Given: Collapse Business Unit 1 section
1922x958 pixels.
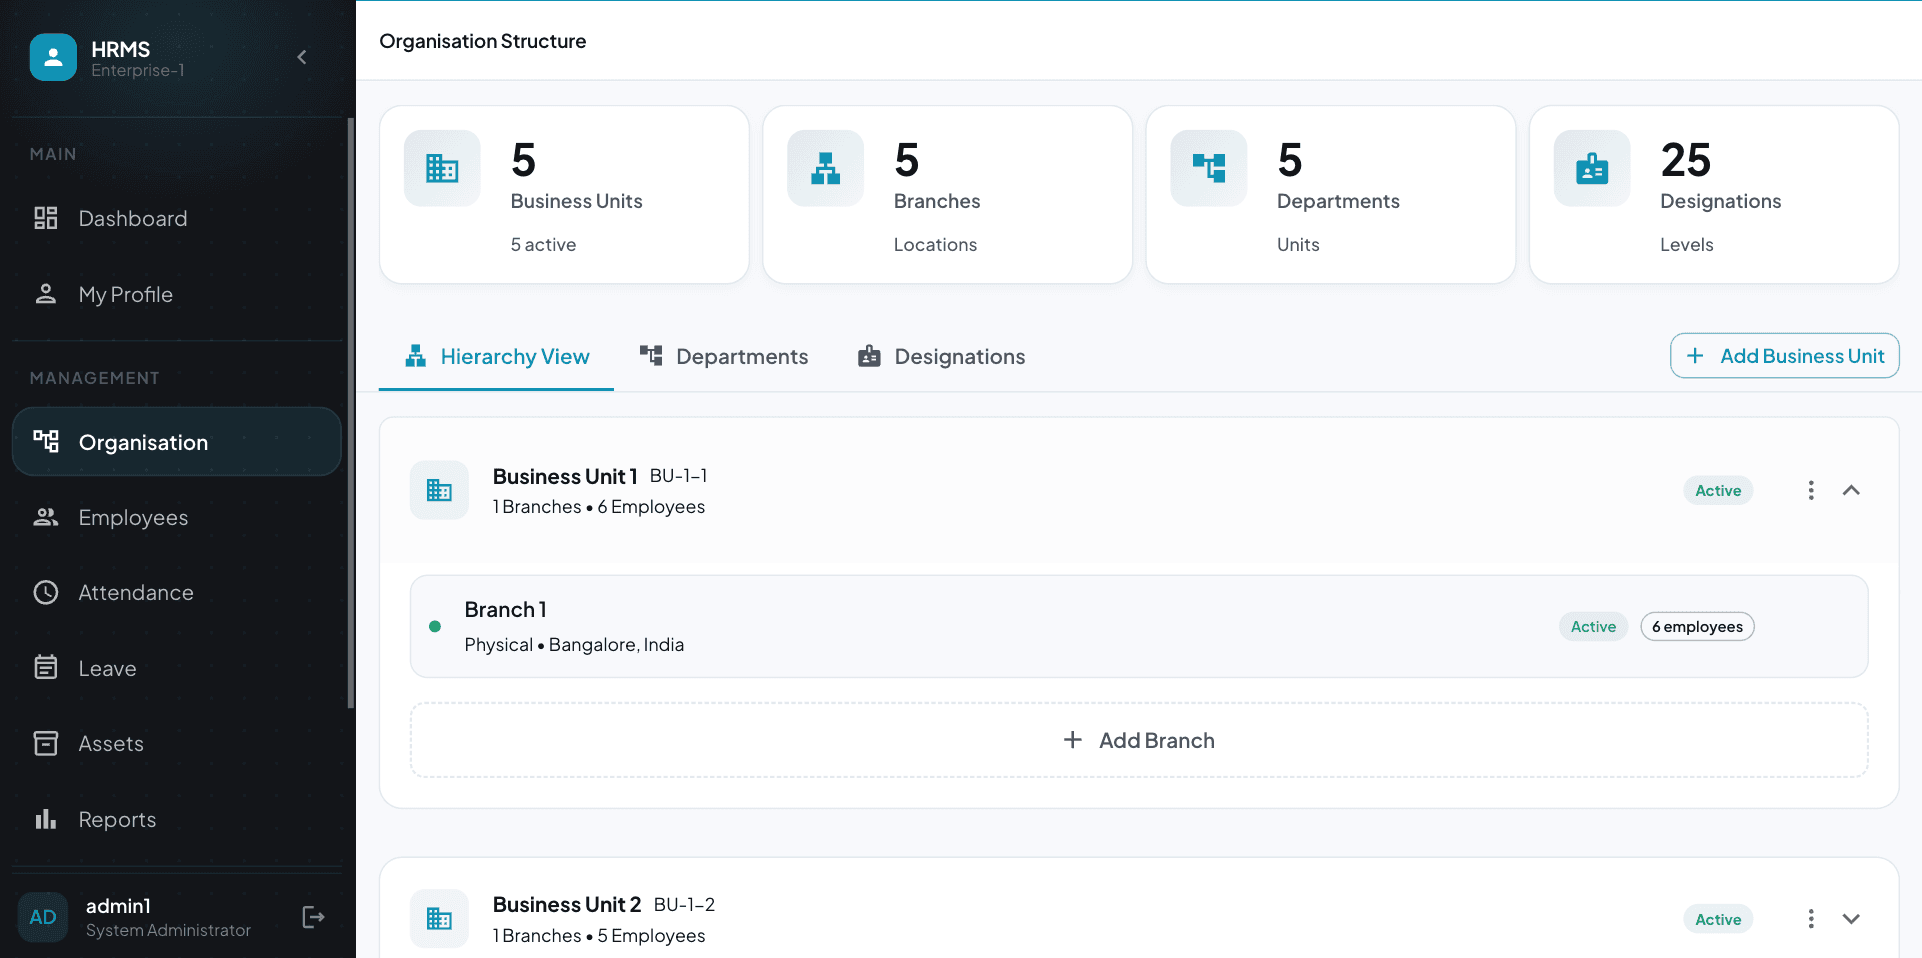Looking at the screenshot, I should [1851, 490].
